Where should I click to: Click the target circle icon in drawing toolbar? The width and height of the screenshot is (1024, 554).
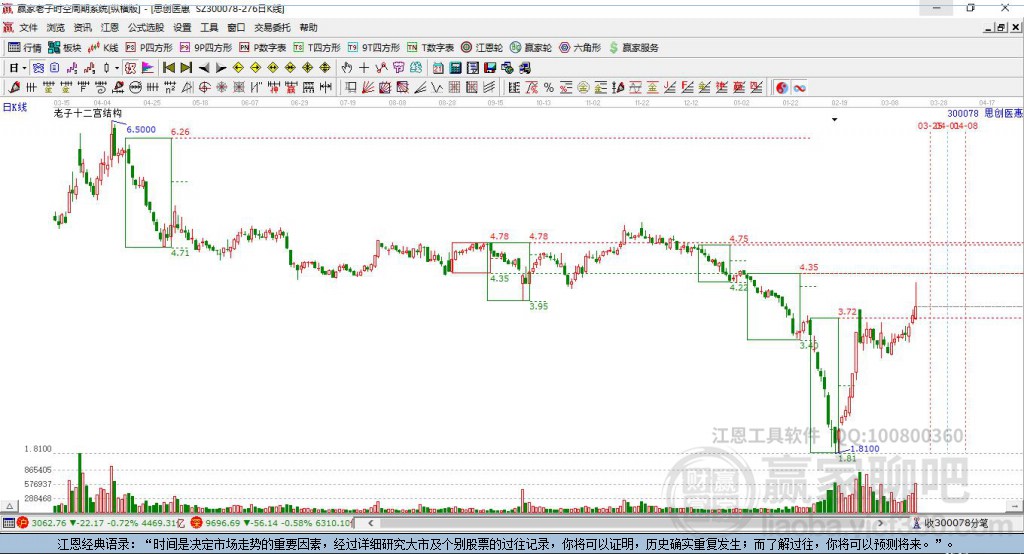point(204,88)
